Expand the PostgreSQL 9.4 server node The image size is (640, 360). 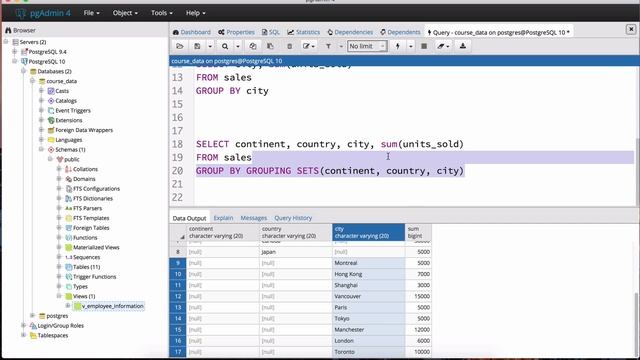click(15, 51)
